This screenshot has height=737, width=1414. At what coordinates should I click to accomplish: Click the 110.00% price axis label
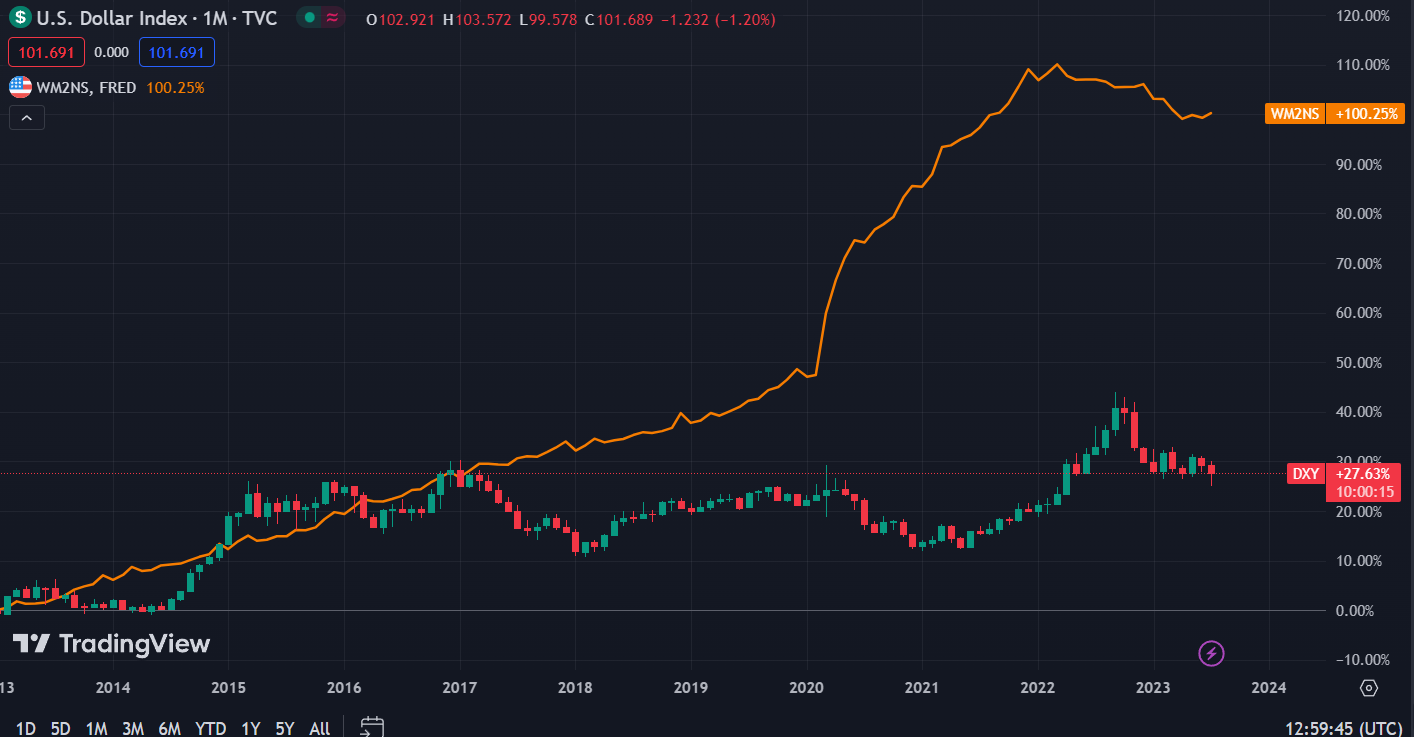pos(1362,65)
